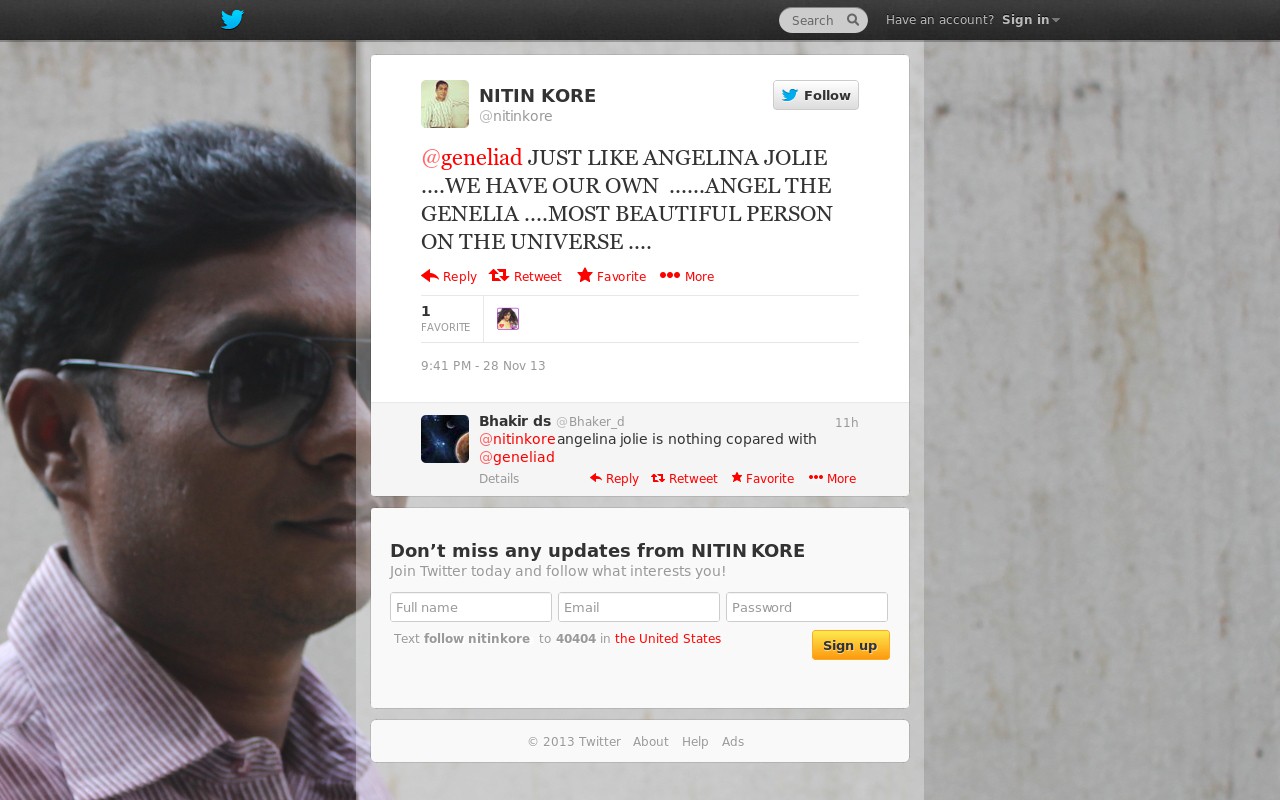
Task: Click the "Have an account?" text
Action: point(940,20)
